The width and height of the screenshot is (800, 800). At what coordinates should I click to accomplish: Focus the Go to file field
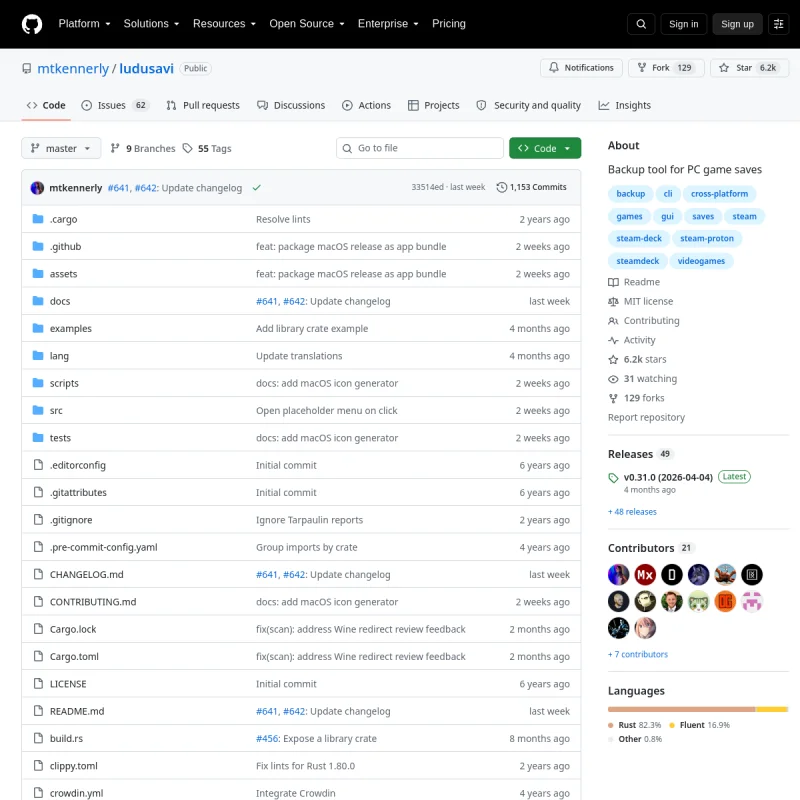(x=420, y=148)
